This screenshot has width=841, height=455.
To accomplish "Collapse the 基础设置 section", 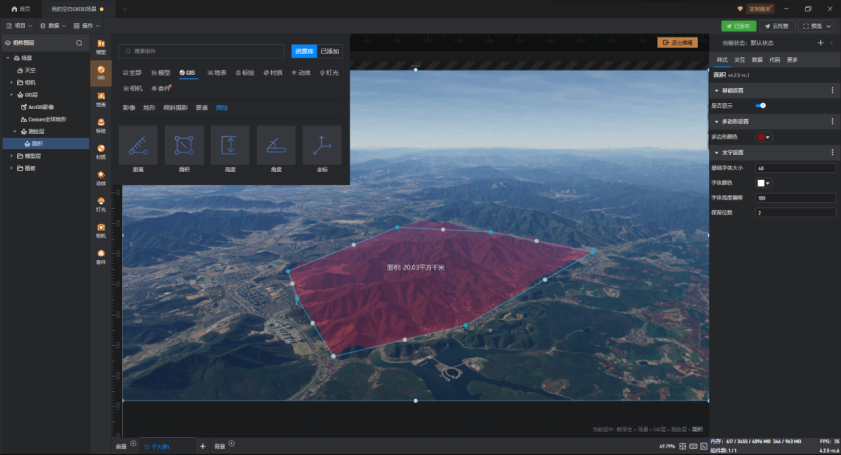I will pos(717,91).
